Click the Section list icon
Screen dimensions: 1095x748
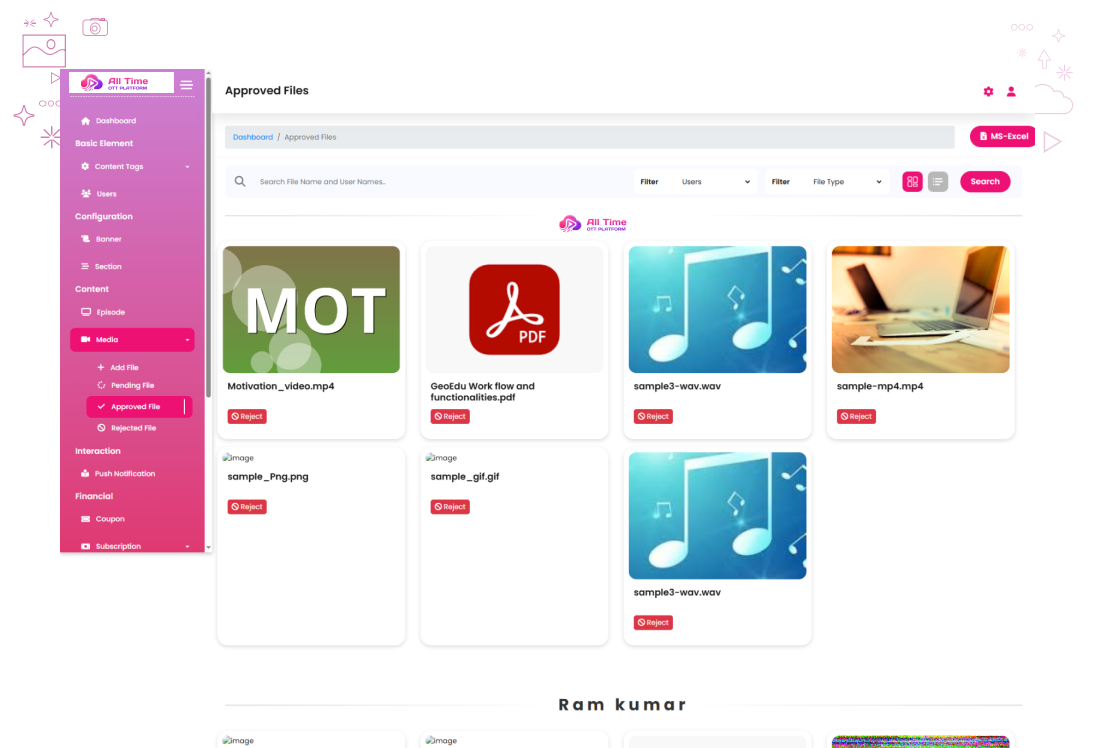point(84,266)
